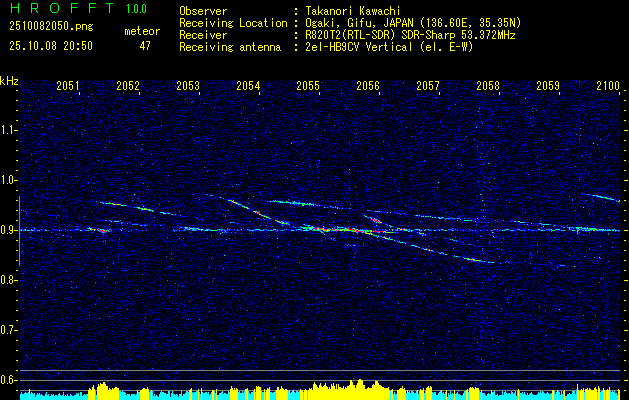Click the date stamp 25.10.08 20:50

coord(51,46)
